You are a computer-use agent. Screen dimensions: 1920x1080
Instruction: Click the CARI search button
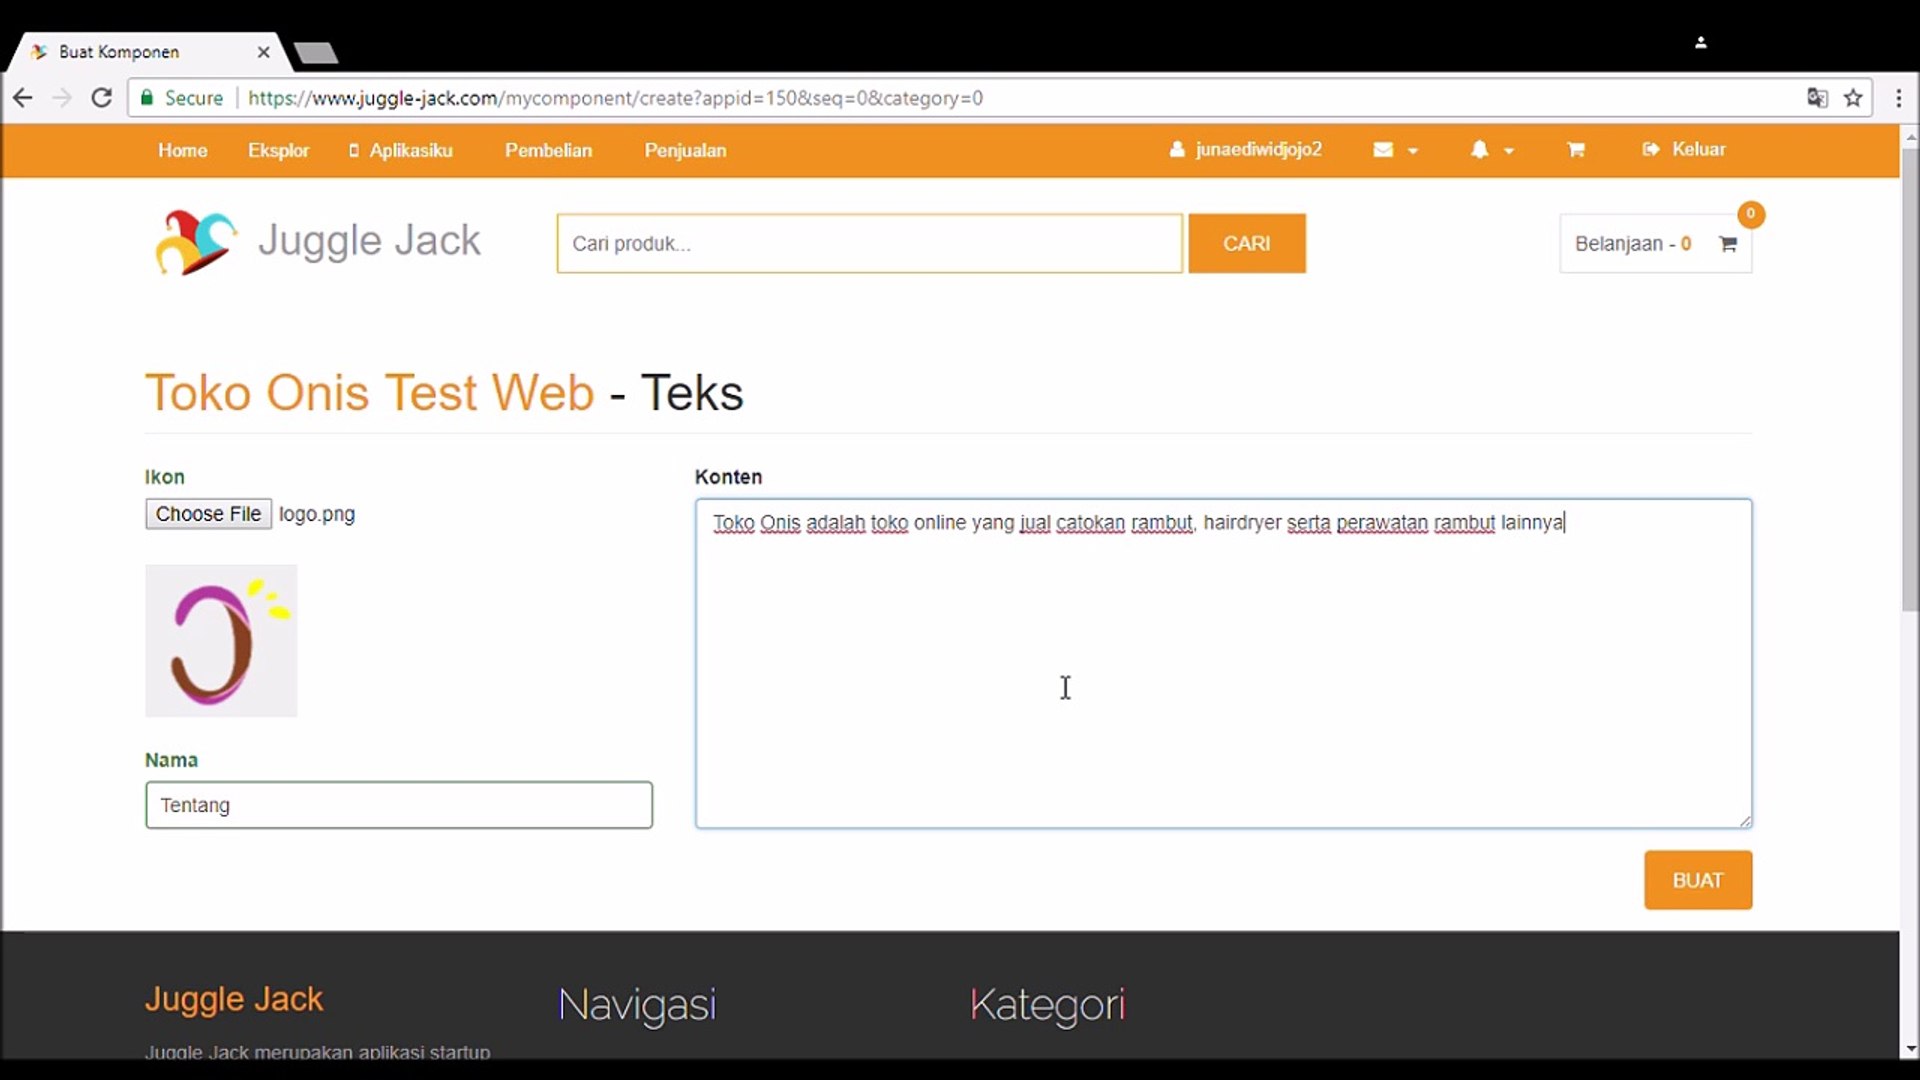[1247, 243]
